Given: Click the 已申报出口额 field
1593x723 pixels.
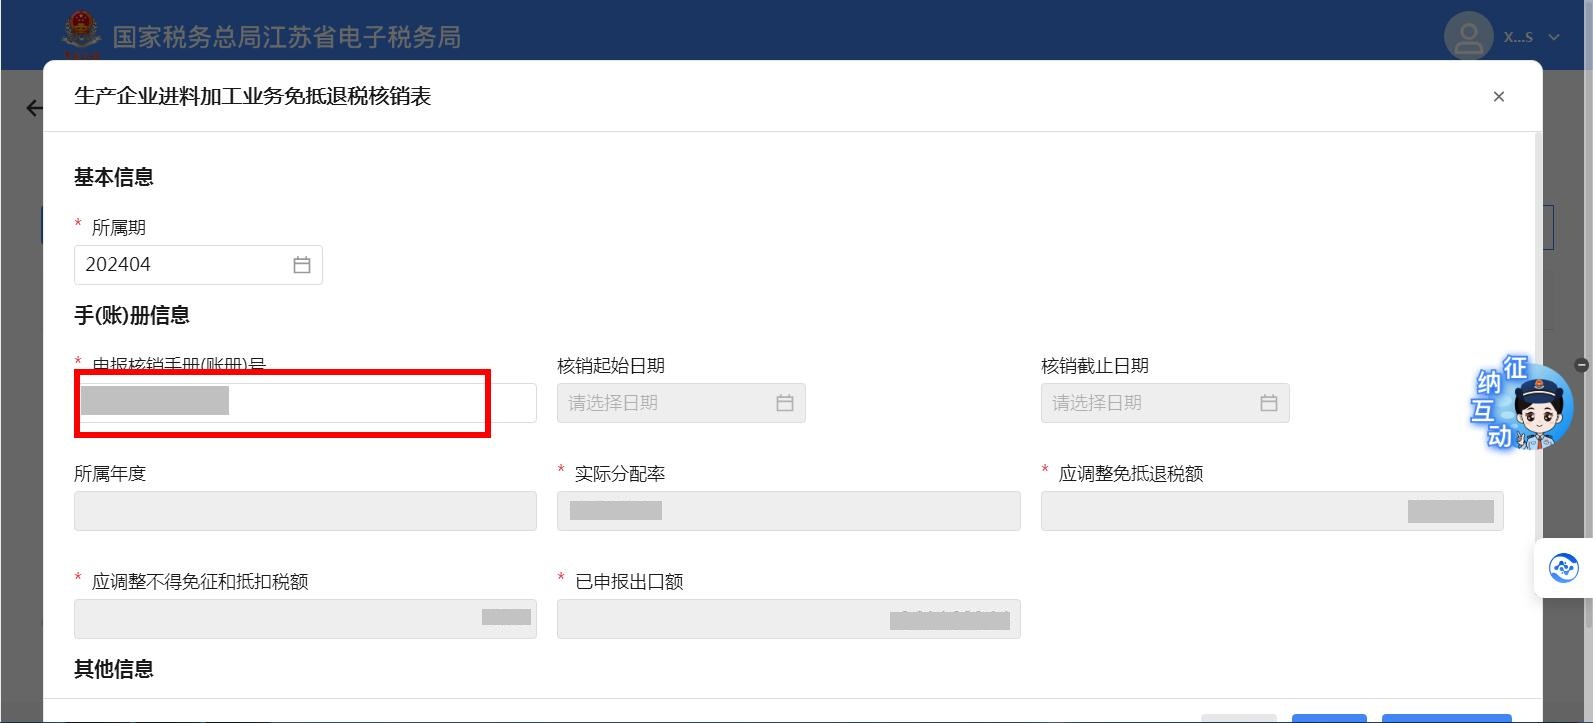Looking at the screenshot, I should [788, 619].
